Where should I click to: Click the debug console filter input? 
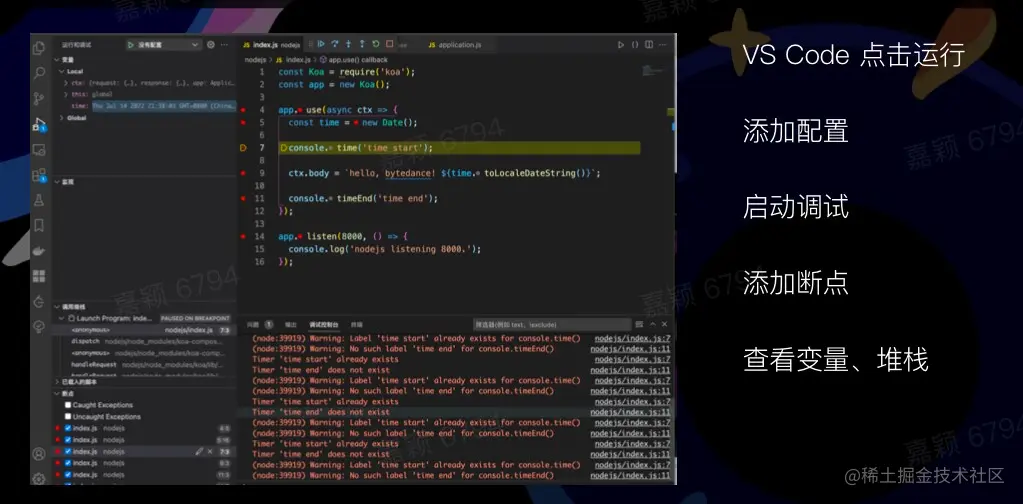click(x=552, y=324)
